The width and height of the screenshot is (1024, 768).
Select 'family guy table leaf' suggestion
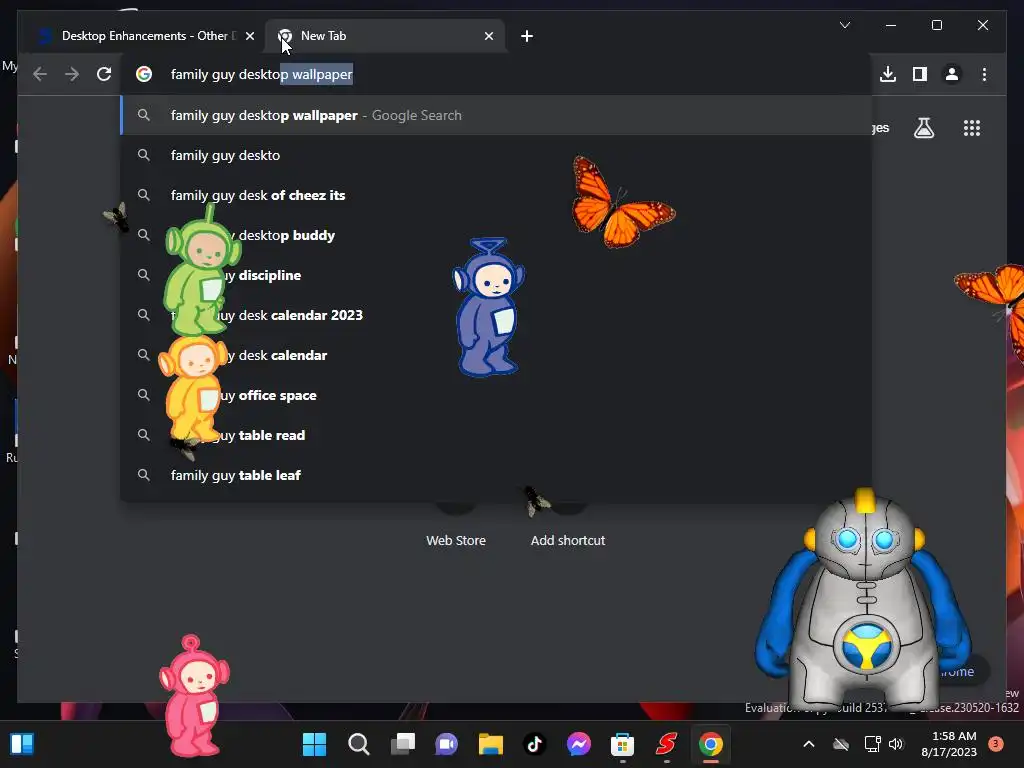496,475
